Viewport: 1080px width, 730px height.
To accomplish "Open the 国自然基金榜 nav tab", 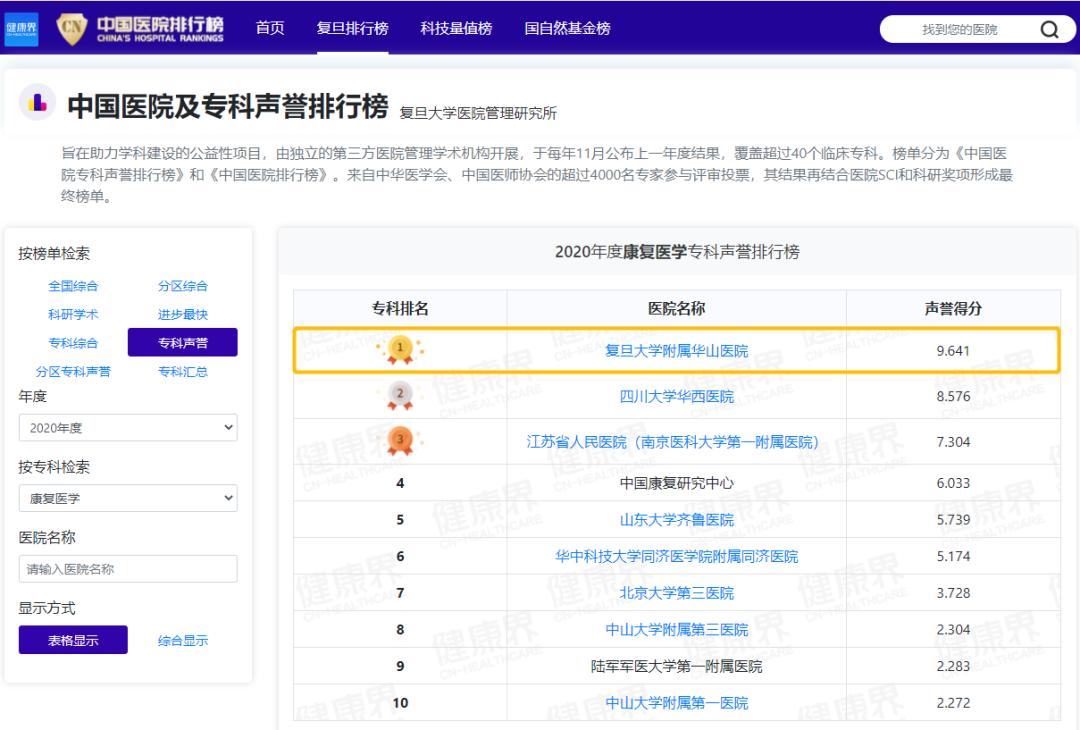I will [567, 28].
